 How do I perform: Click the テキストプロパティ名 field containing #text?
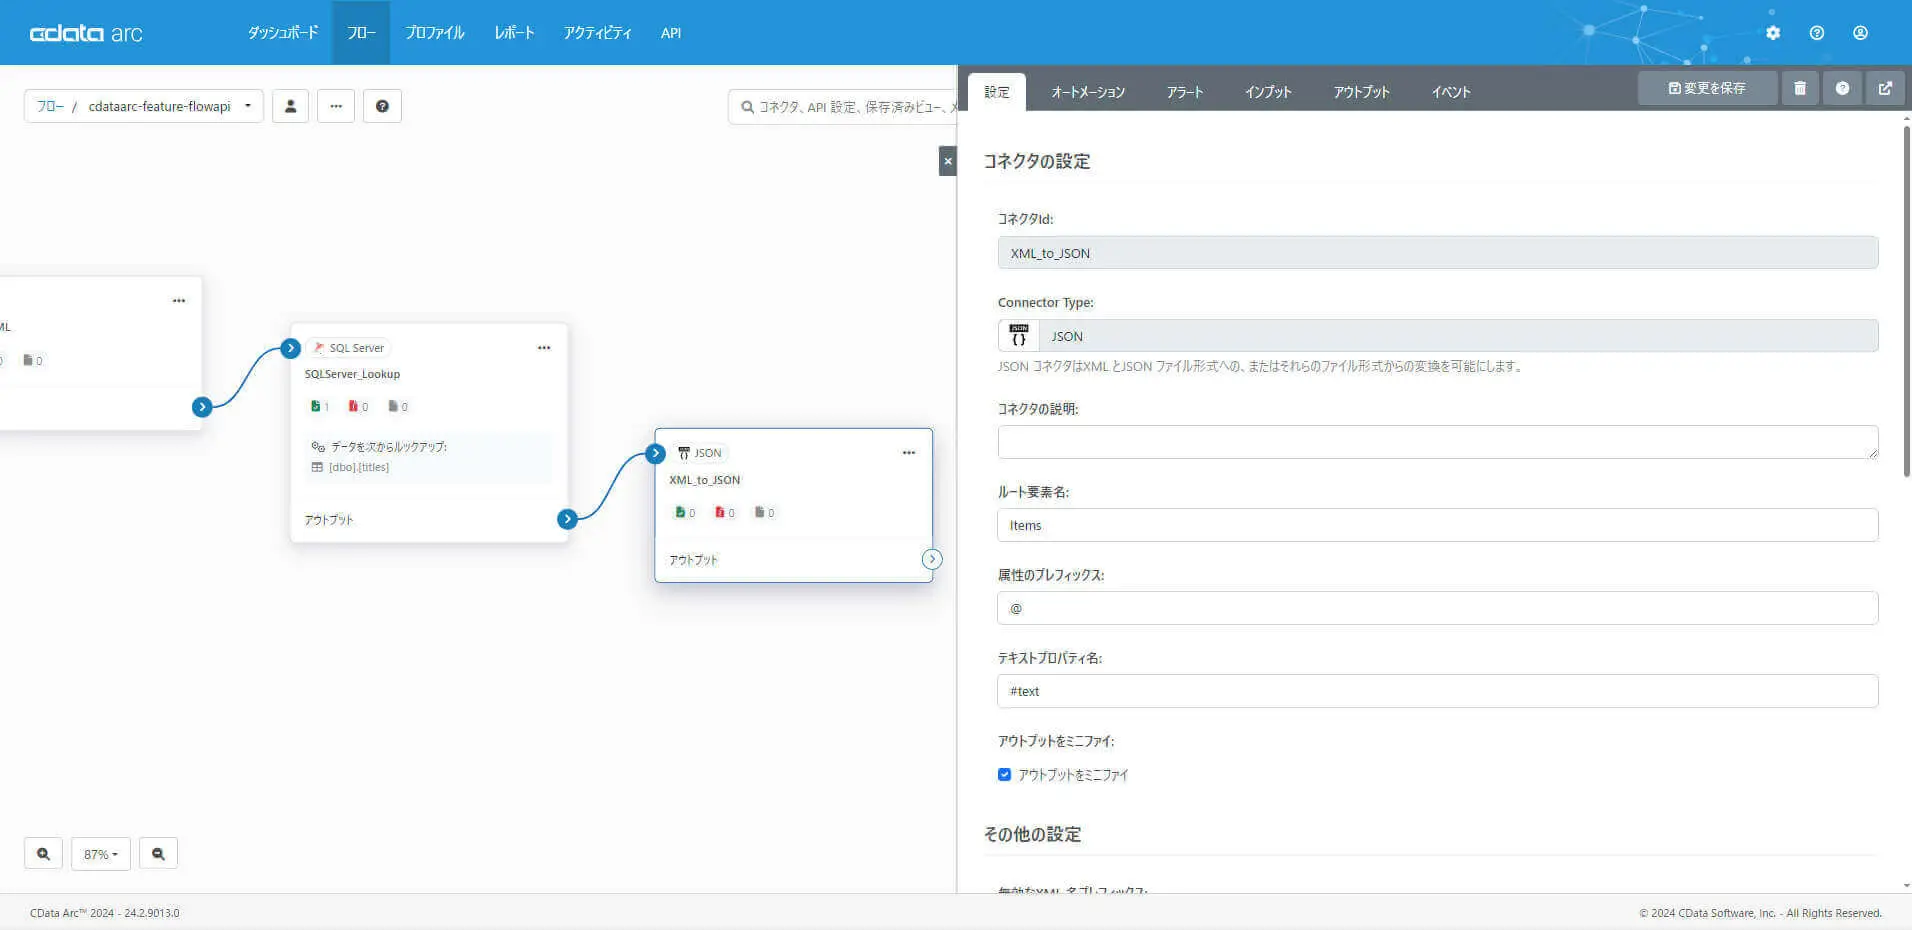point(1437,691)
